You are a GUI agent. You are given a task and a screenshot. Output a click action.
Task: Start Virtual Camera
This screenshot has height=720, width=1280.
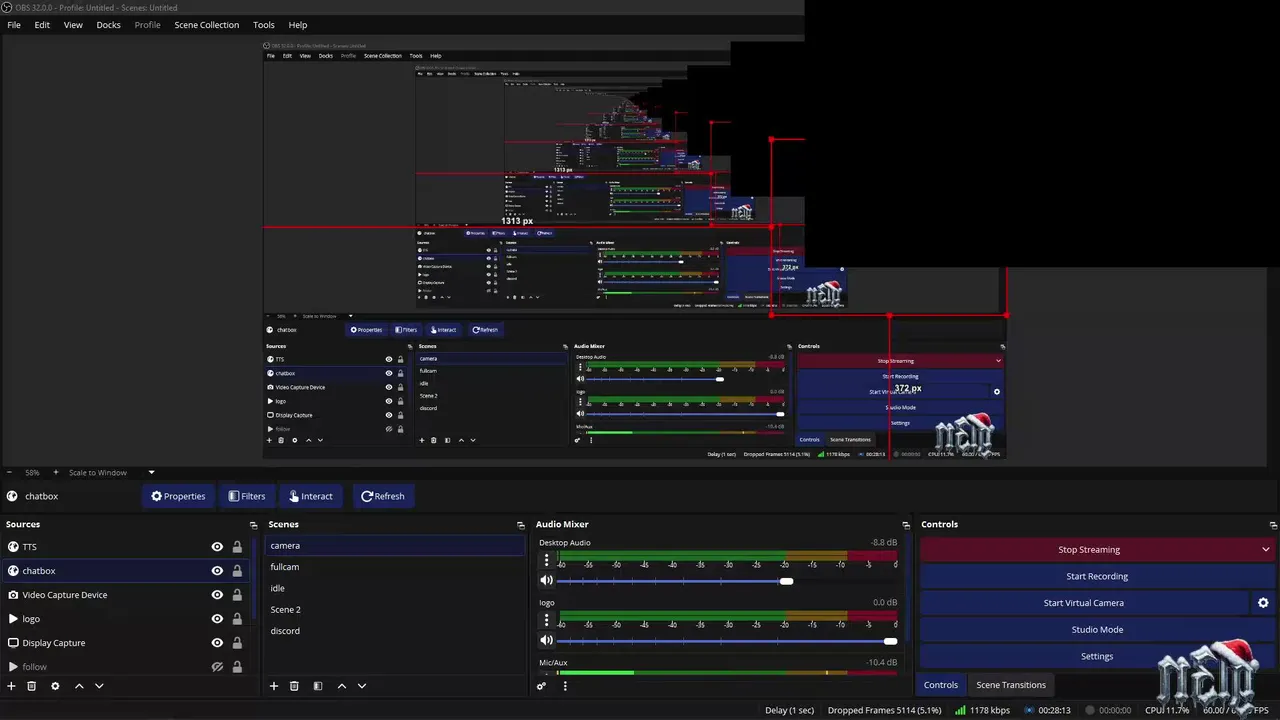tap(1084, 603)
